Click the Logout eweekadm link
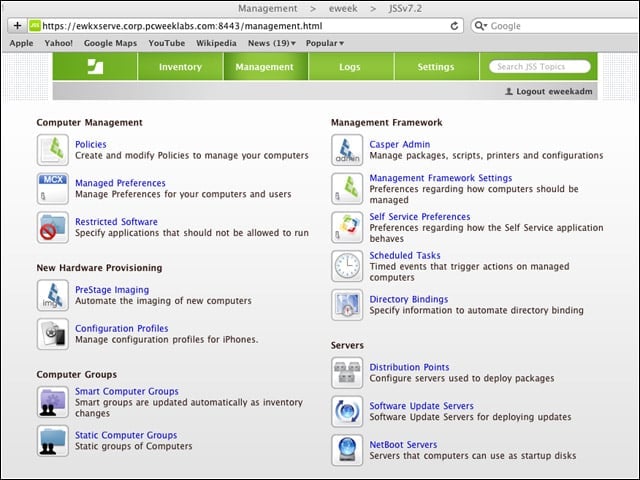Image resolution: width=640 pixels, height=480 pixels. [549, 91]
